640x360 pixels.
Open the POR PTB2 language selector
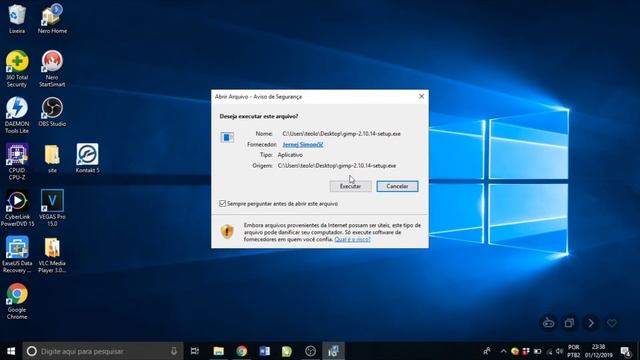pos(573,351)
